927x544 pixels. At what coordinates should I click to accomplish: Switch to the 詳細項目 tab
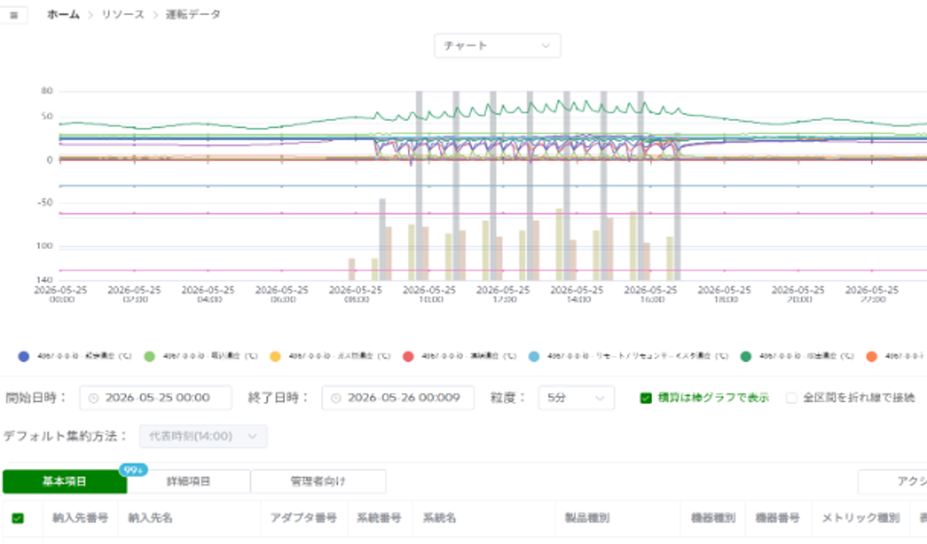[x=189, y=481]
